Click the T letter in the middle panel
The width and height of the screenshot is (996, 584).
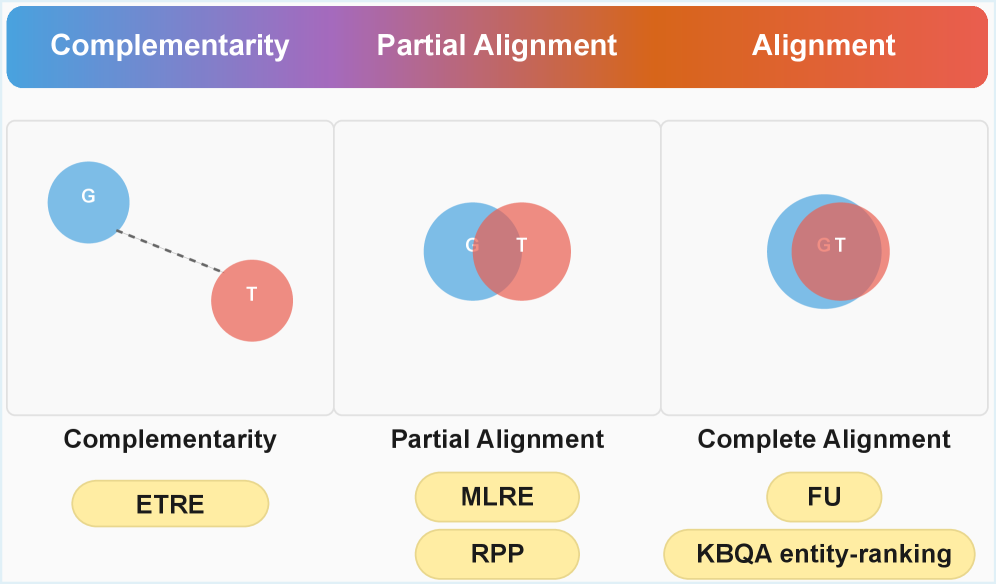[x=522, y=245]
